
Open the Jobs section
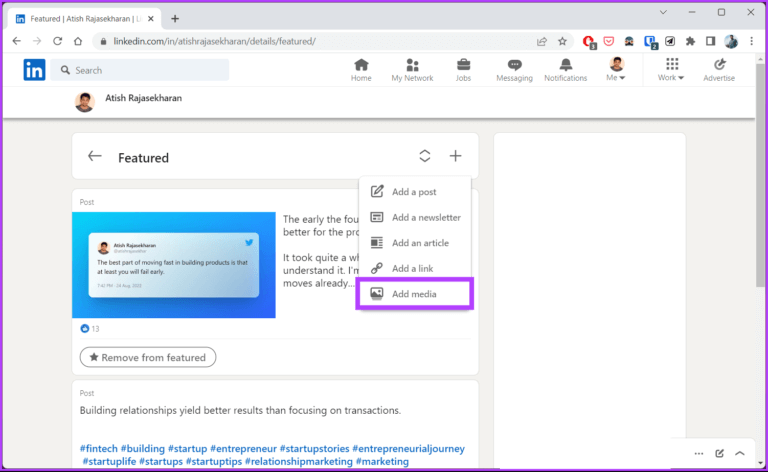tap(463, 71)
